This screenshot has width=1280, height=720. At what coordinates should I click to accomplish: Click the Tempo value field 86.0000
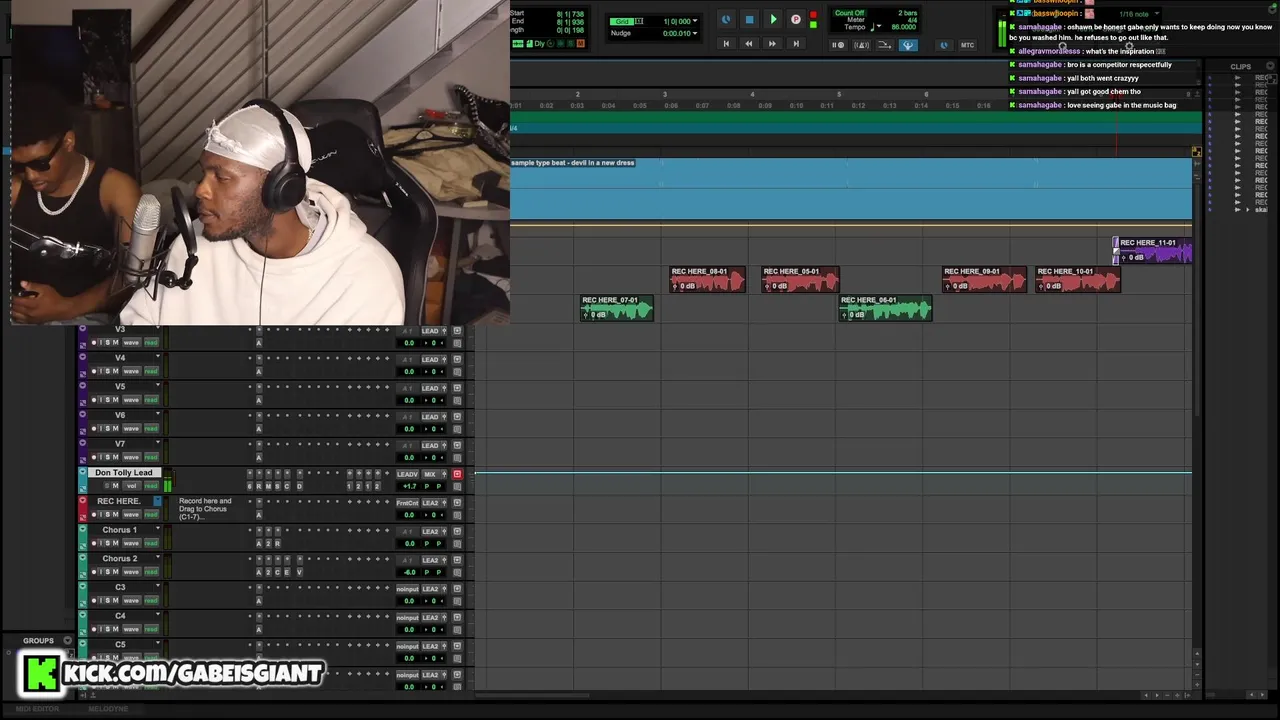[903, 27]
